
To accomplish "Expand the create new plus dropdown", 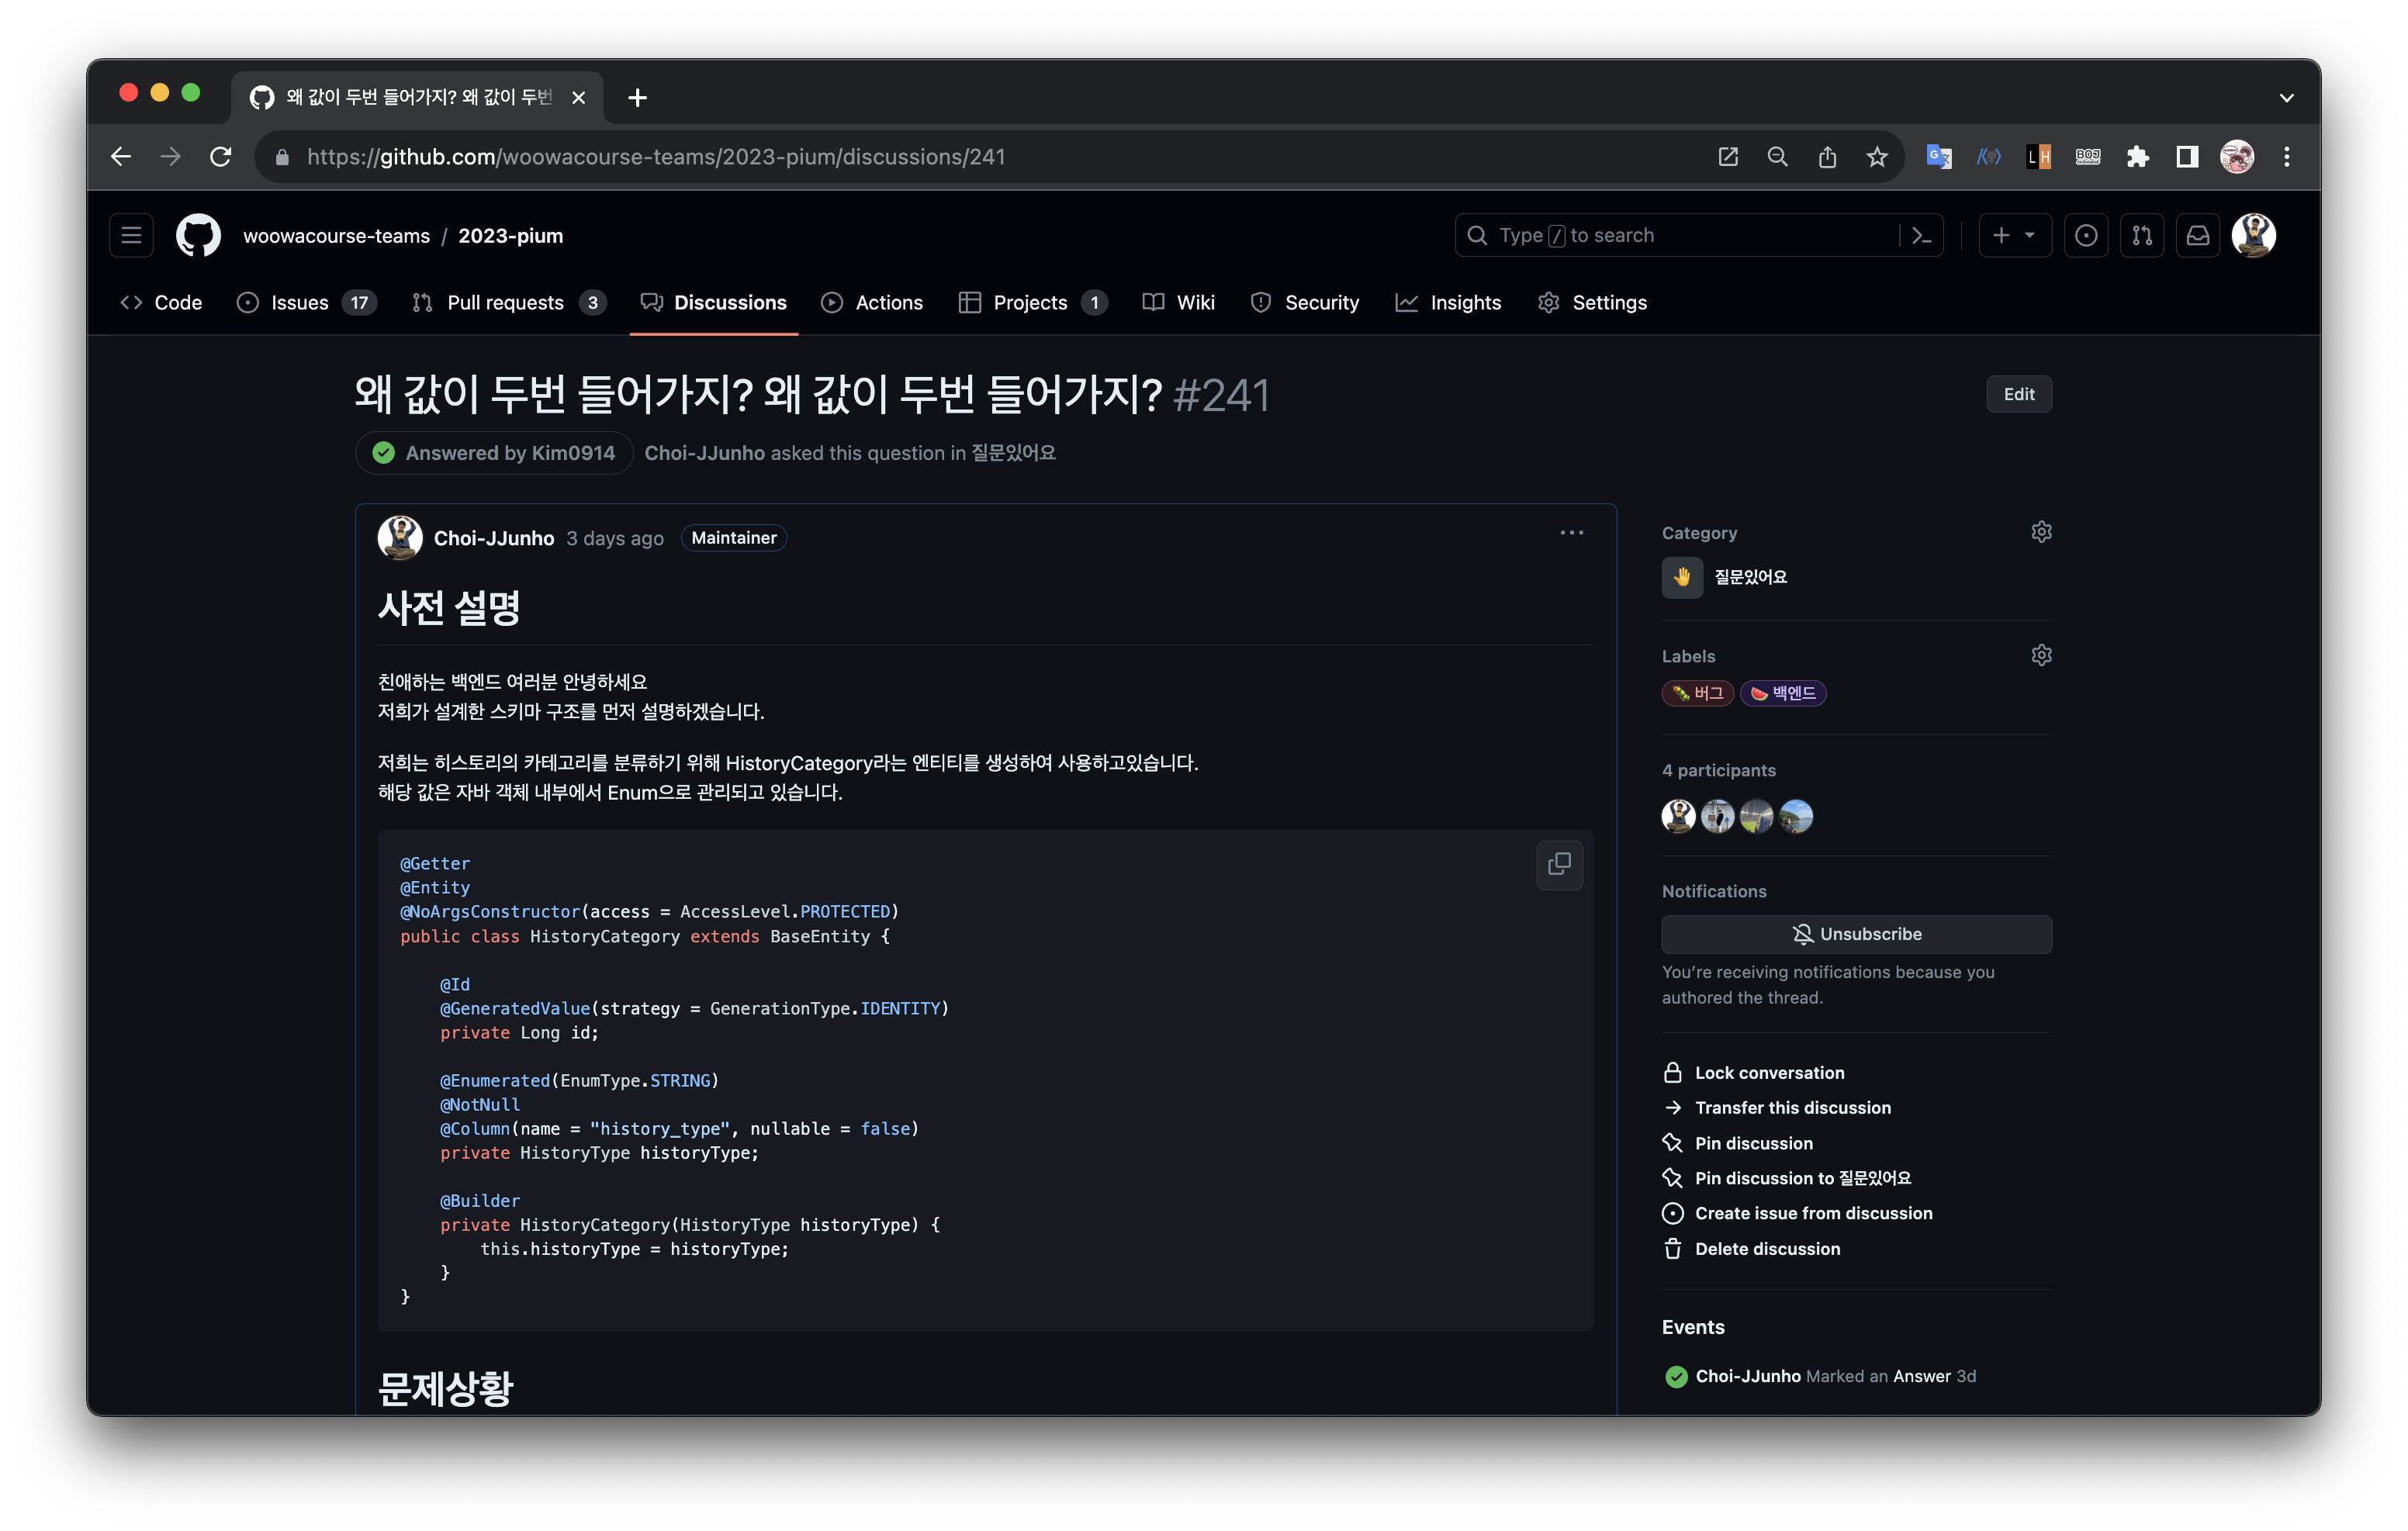I will pos(2014,236).
